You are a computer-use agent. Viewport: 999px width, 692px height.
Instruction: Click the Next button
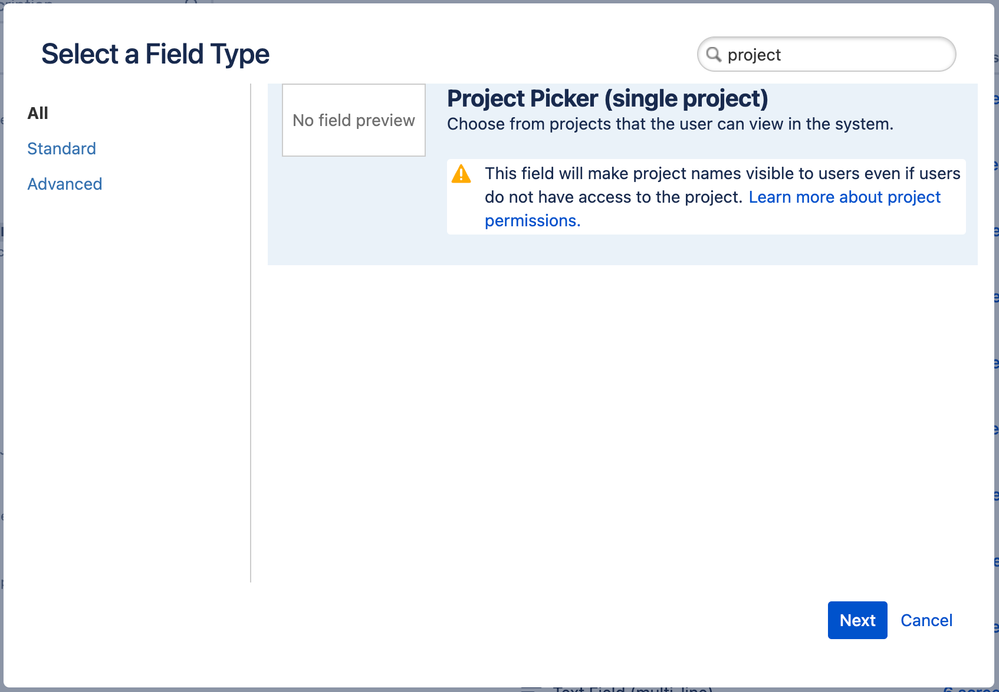[x=857, y=620]
